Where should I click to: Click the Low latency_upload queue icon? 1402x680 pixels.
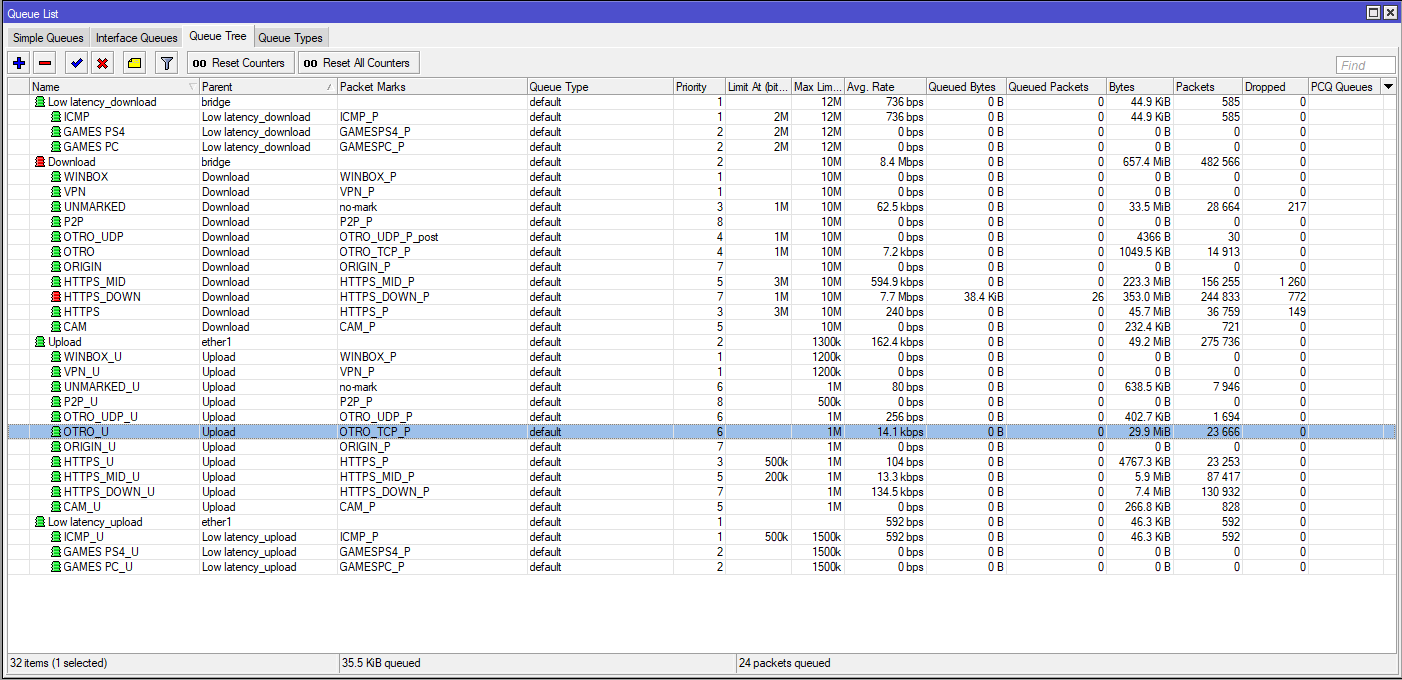tap(40, 522)
